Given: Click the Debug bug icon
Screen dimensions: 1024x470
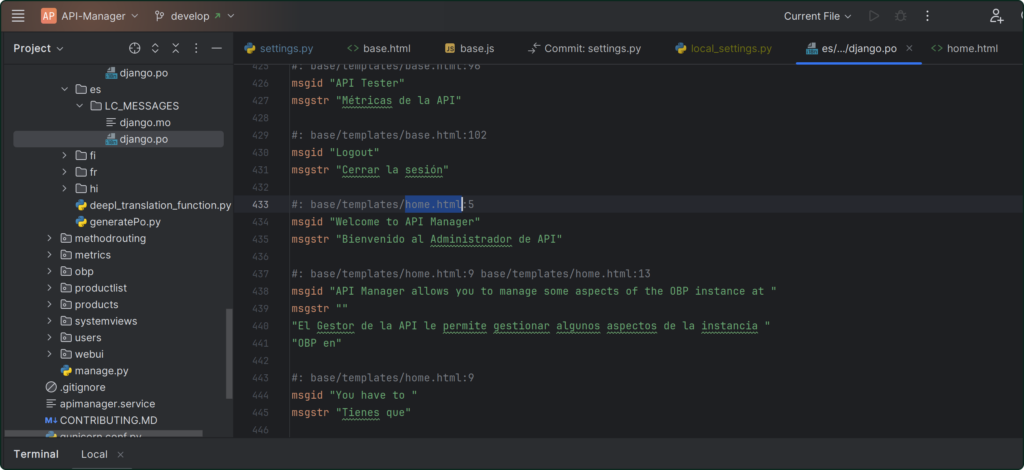Looking at the screenshot, I should click(x=903, y=16).
